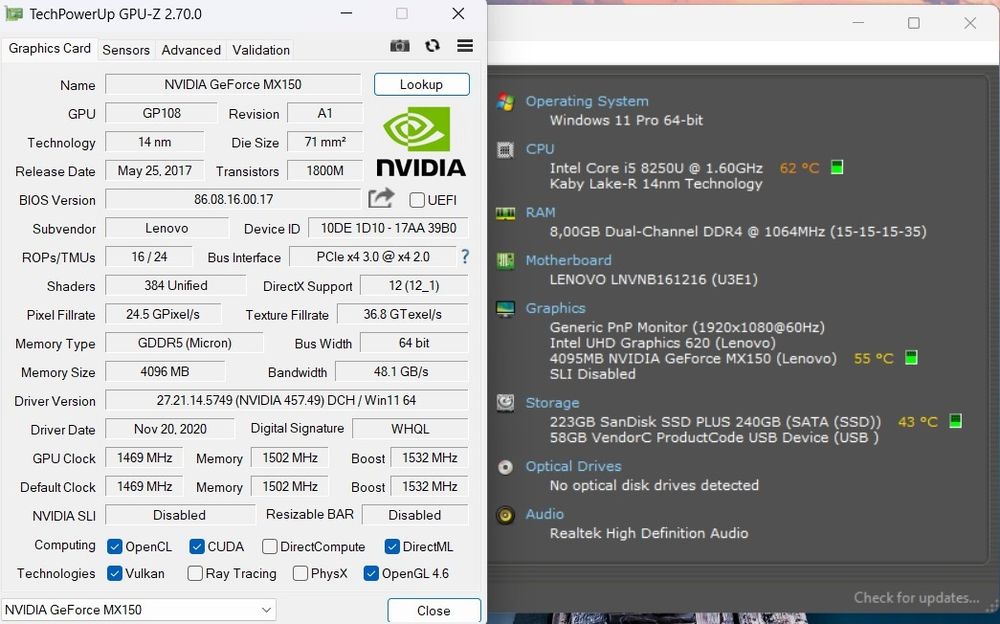Click Intel Core i5 8250U text in Speccy
The width and height of the screenshot is (1000, 624).
pyautogui.click(x=656, y=168)
